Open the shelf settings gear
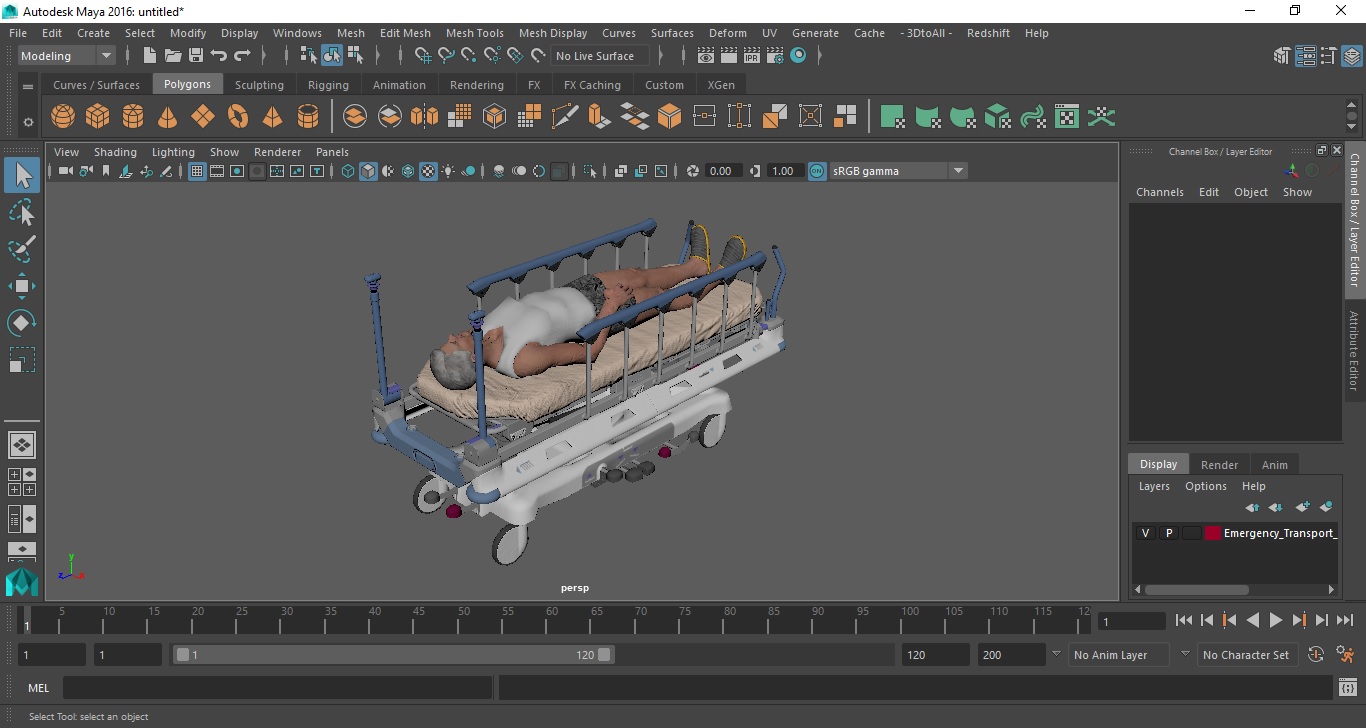The width and height of the screenshot is (1366, 728). 28,122
